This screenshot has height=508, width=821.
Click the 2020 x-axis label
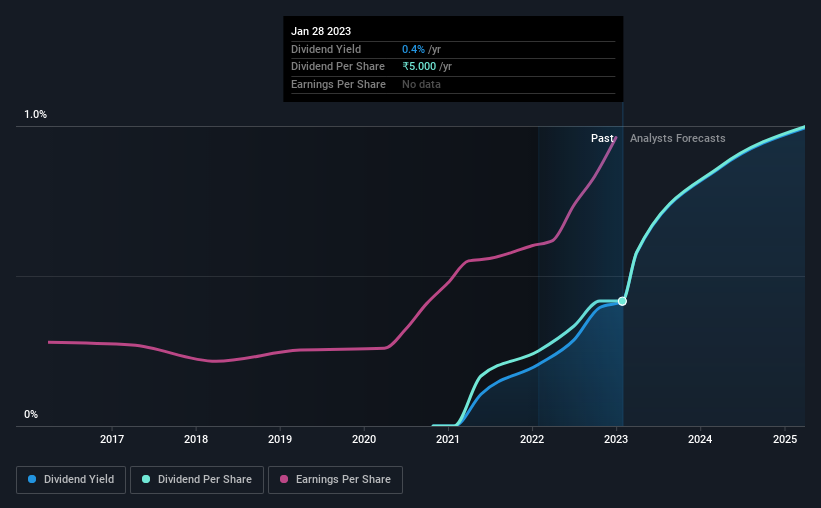364,439
